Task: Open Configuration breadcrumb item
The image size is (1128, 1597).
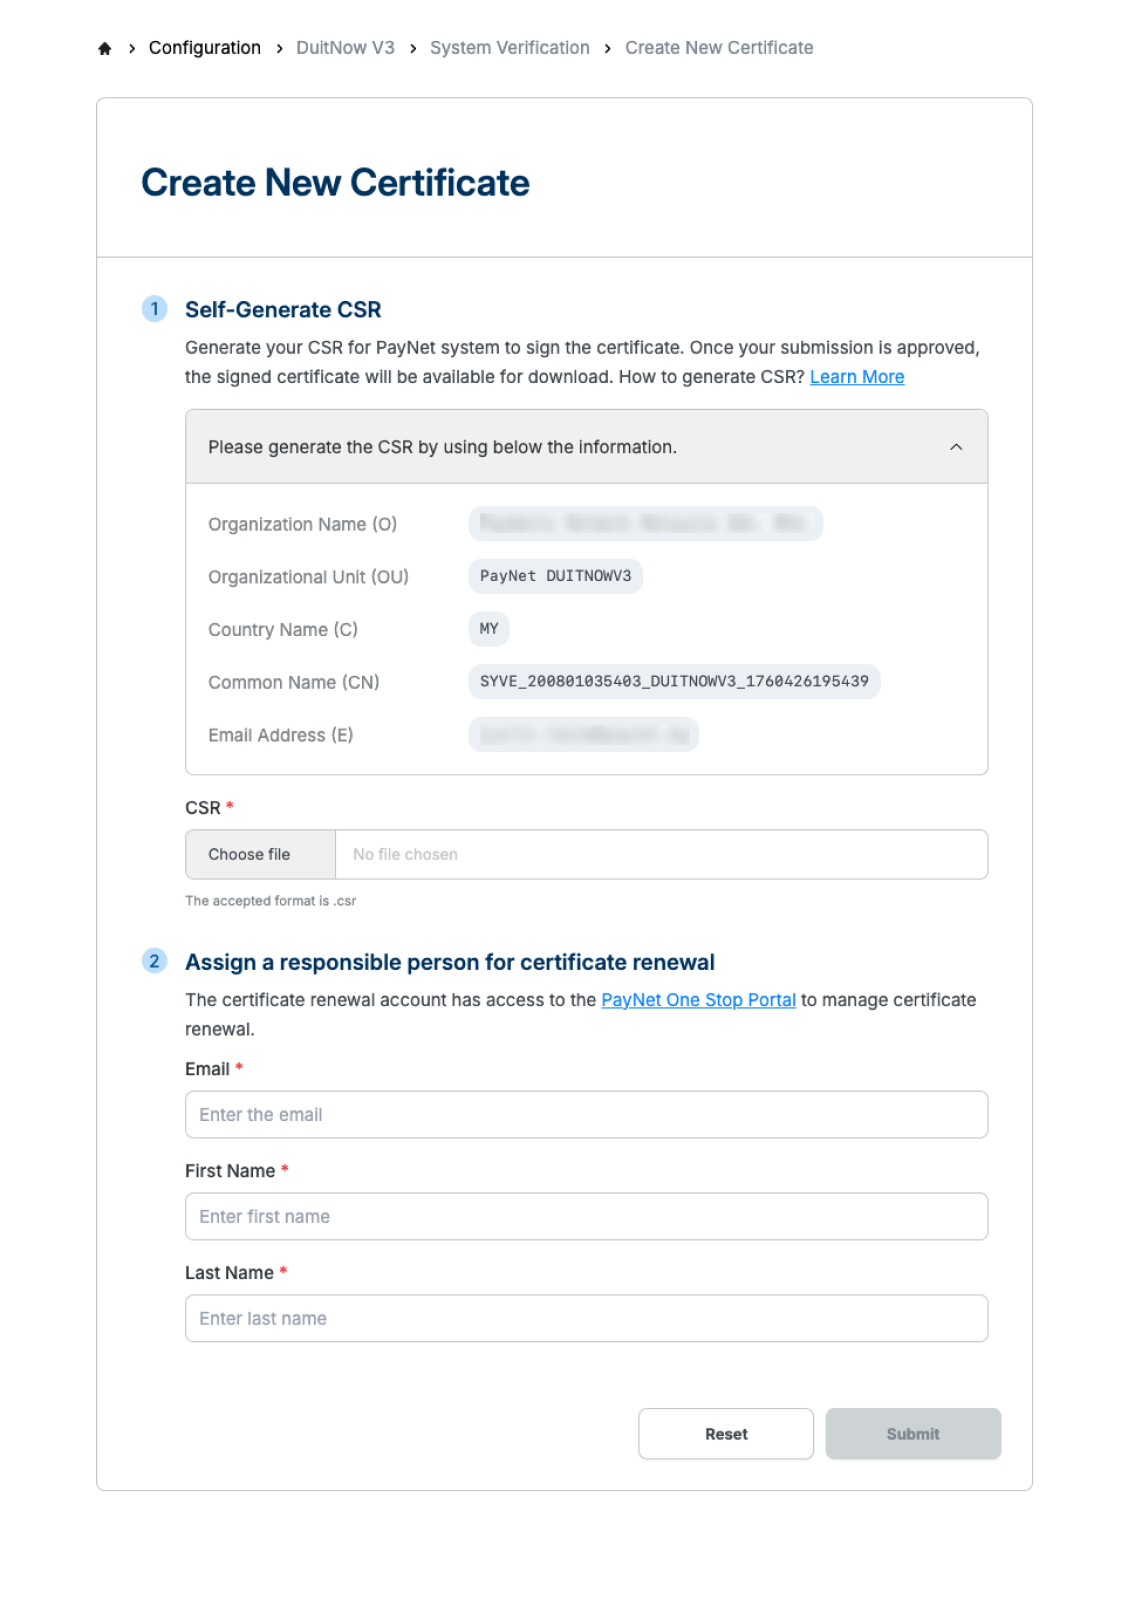Action: (x=204, y=48)
